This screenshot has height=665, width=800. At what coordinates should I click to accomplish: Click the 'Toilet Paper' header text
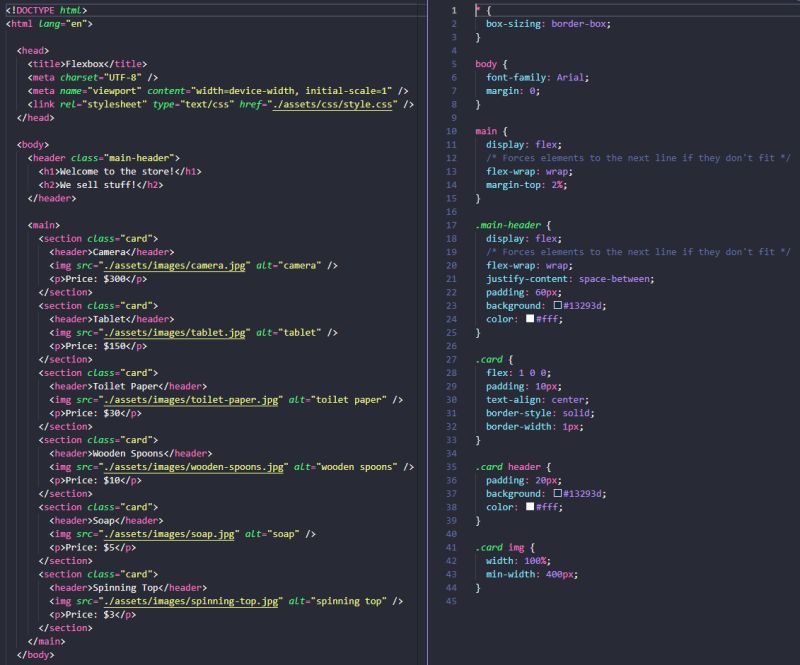128,386
